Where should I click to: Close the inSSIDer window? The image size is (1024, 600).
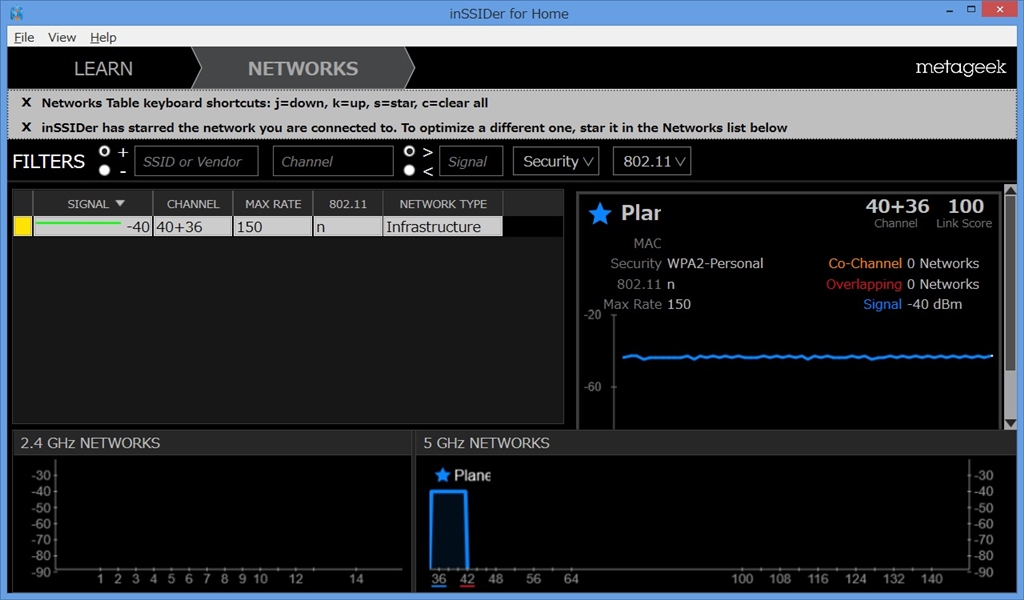coord(1000,10)
